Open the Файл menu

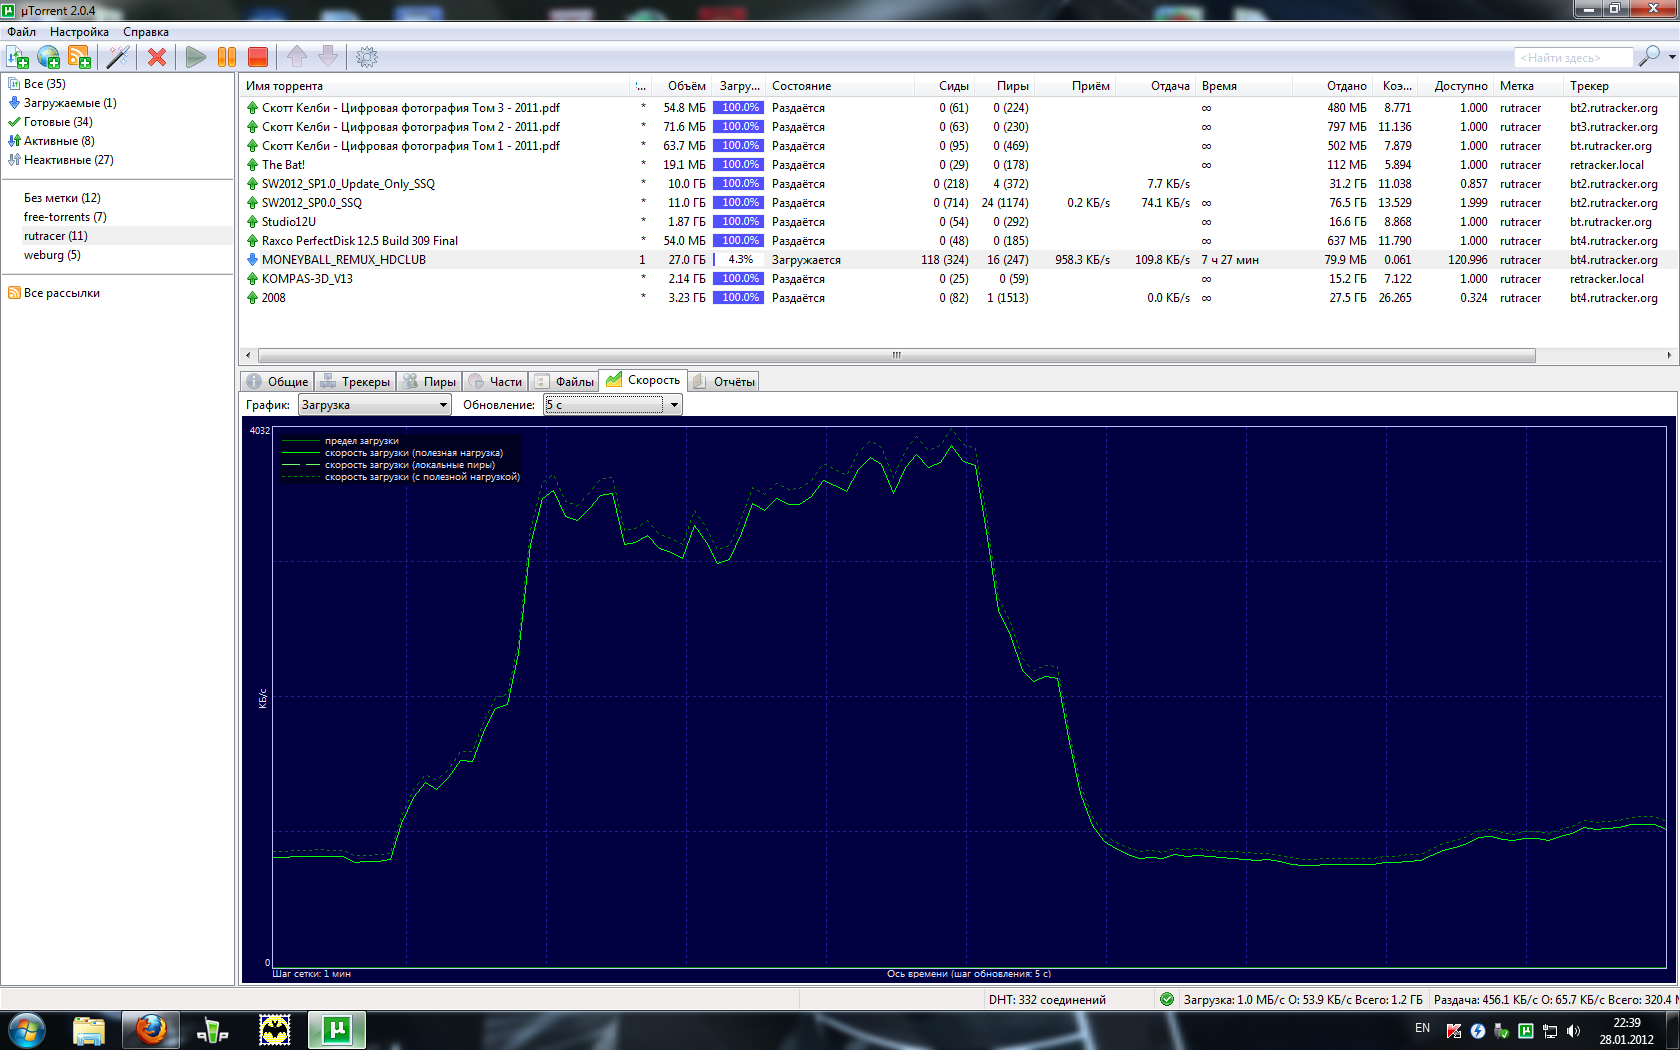22,32
